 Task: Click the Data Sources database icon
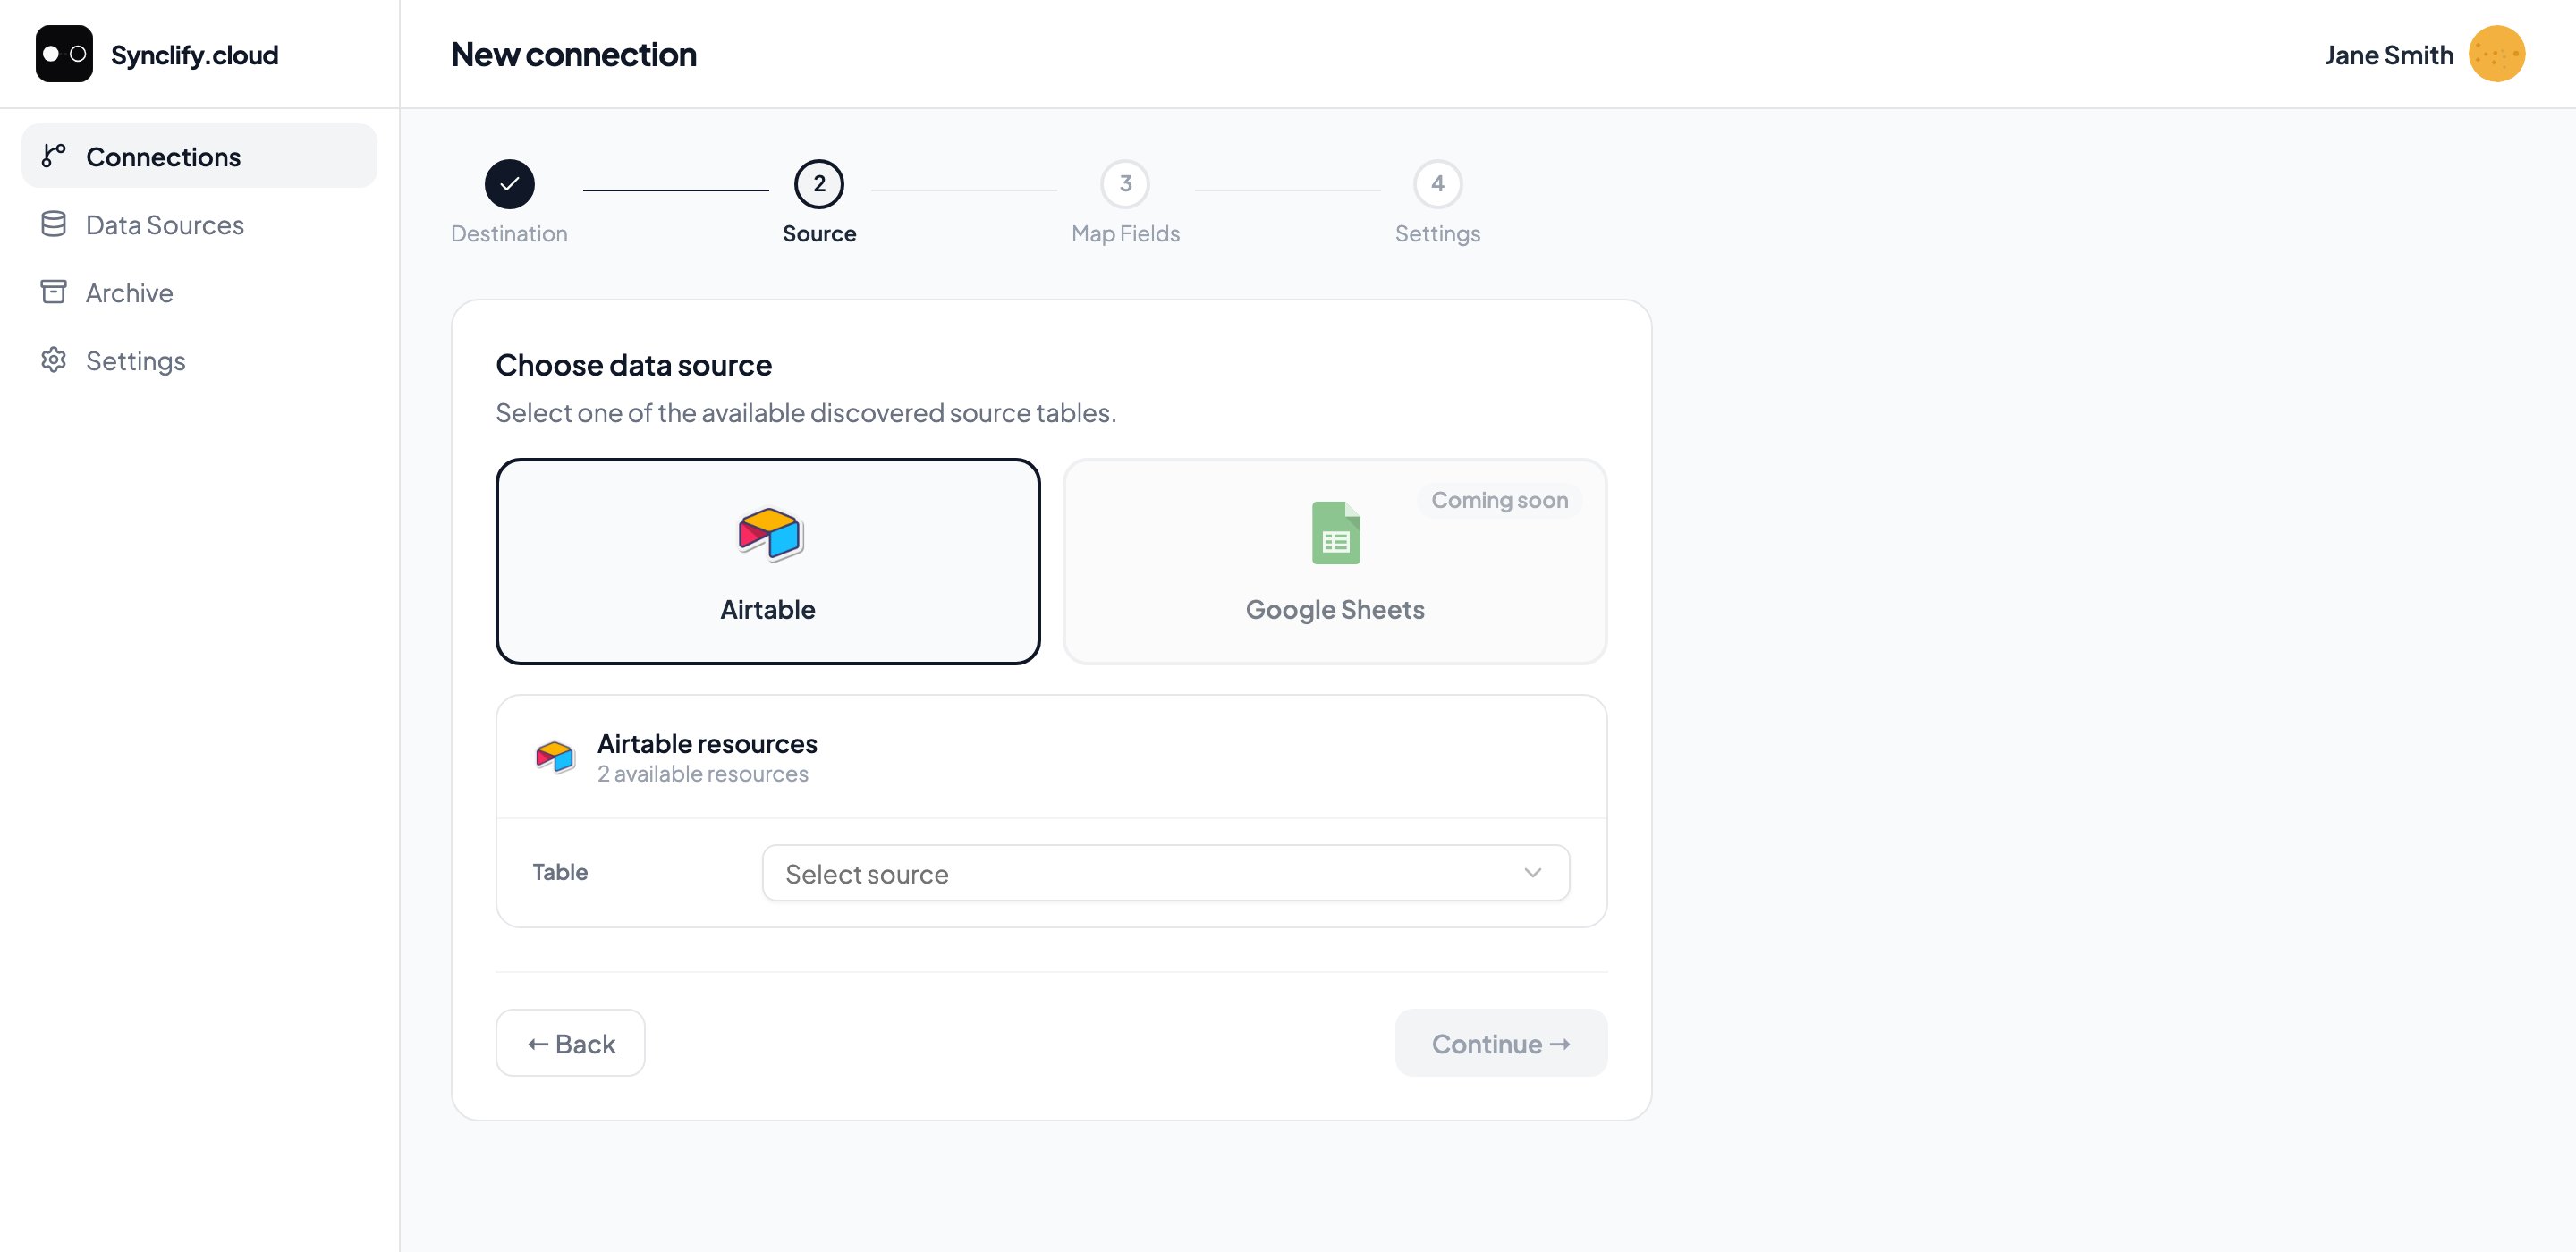click(x=54, y=224)
